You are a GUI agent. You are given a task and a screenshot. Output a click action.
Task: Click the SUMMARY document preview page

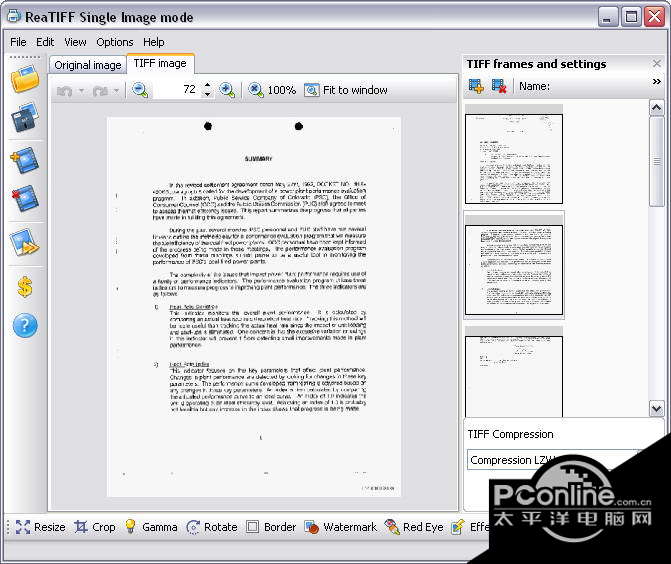(x=254, y=307)
